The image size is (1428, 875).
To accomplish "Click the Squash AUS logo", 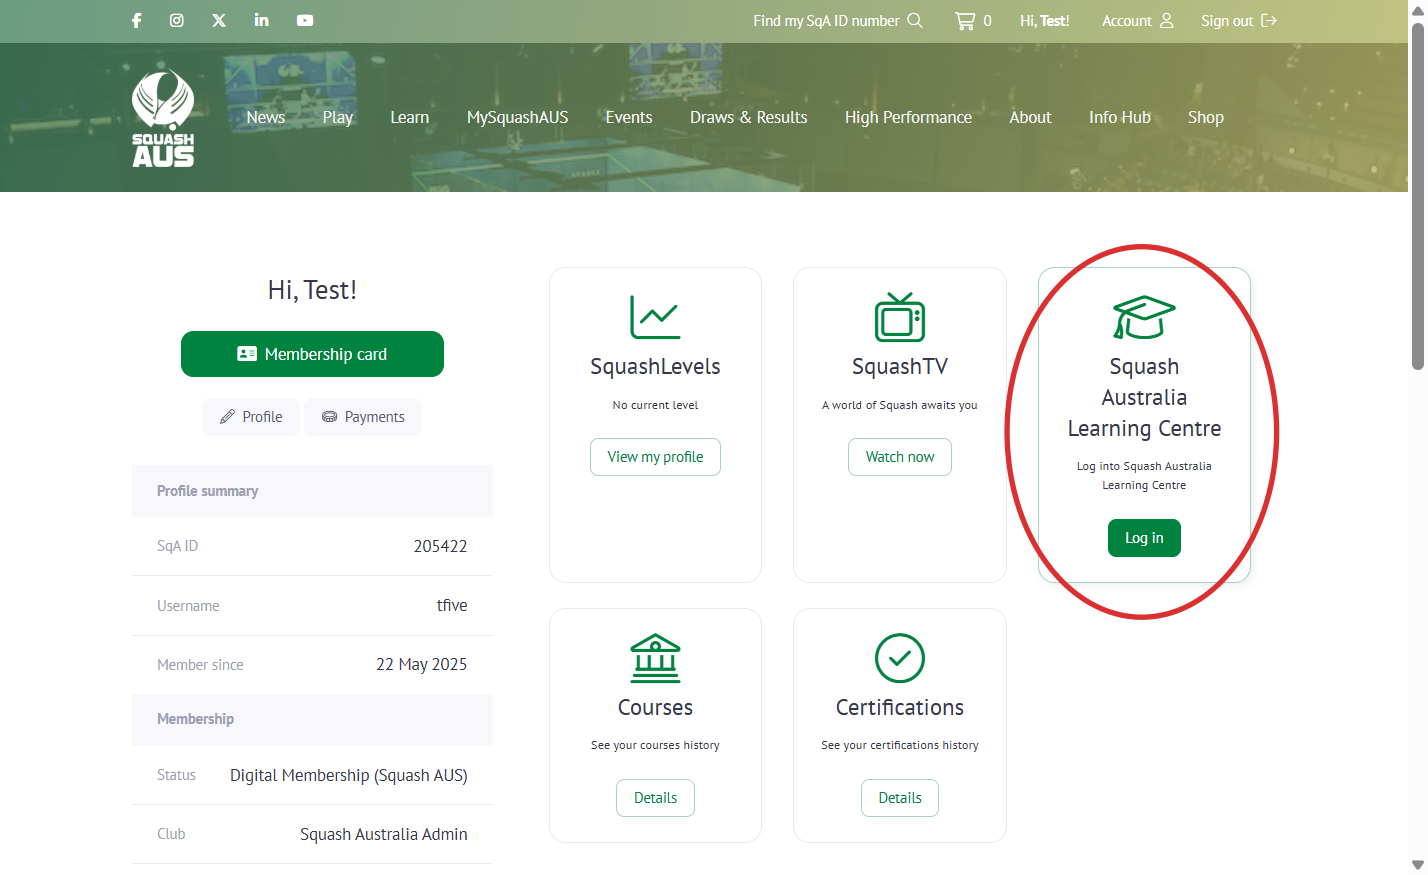I will click(x=163, y=117).
